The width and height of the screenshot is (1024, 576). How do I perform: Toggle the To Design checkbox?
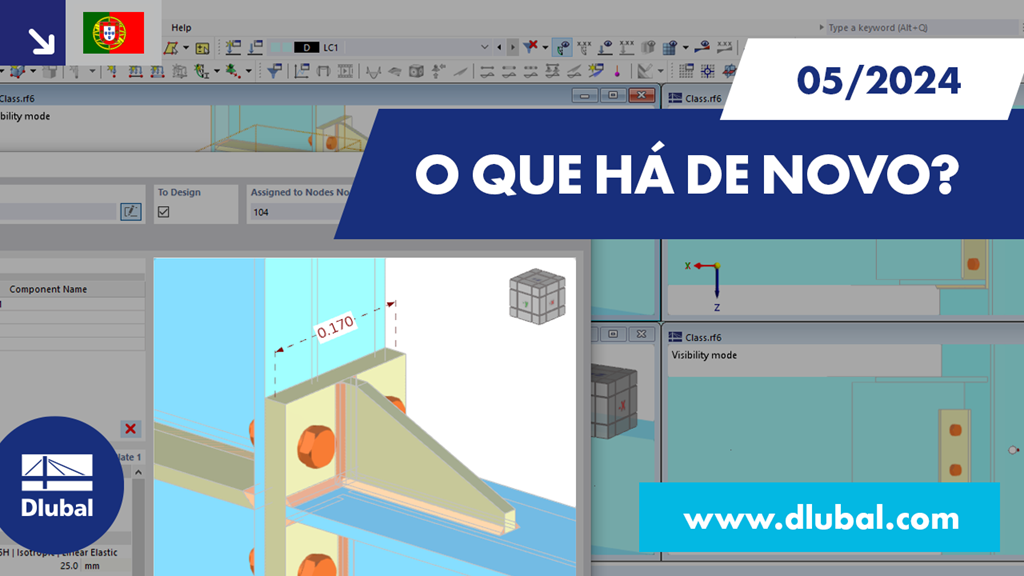[x=163, y=212]
